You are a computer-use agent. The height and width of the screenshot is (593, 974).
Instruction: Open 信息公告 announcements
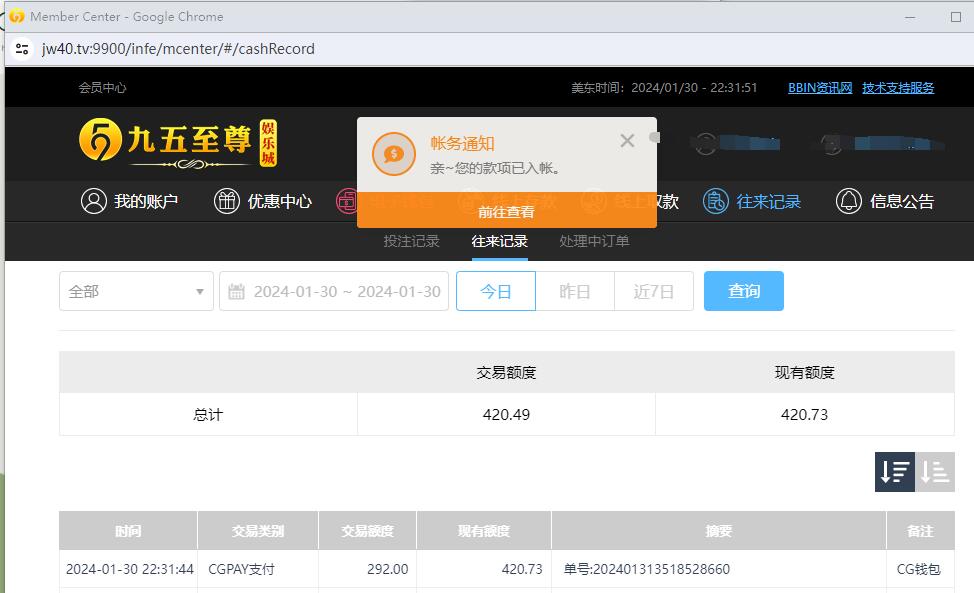pyautogui.click(x=885, y=201)
